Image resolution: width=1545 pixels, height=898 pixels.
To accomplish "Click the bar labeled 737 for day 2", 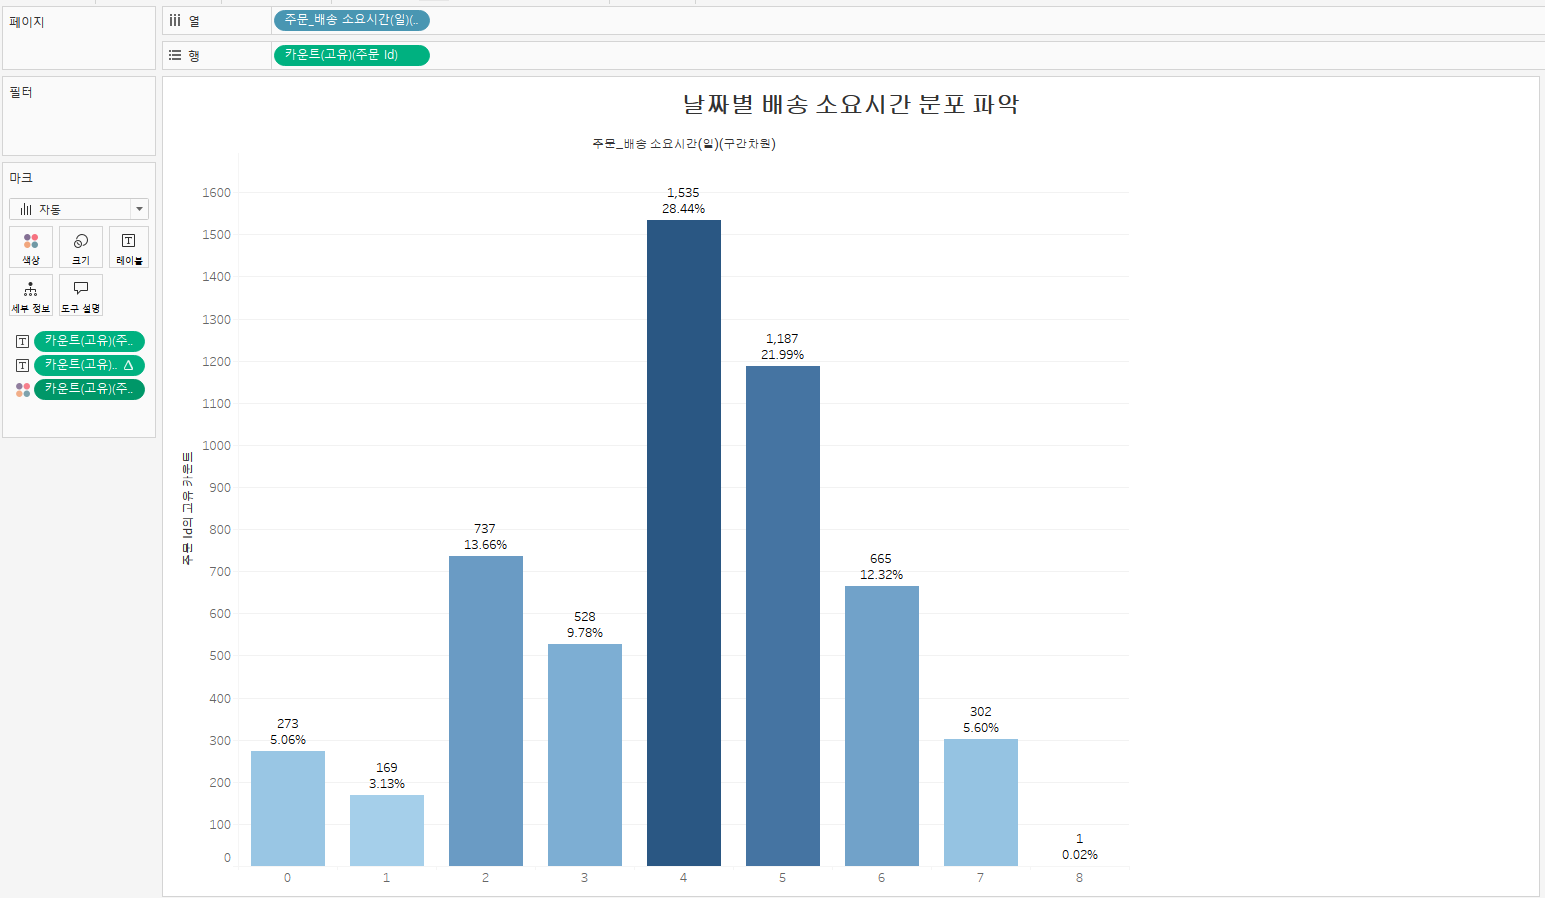I will tap(486, 711).
